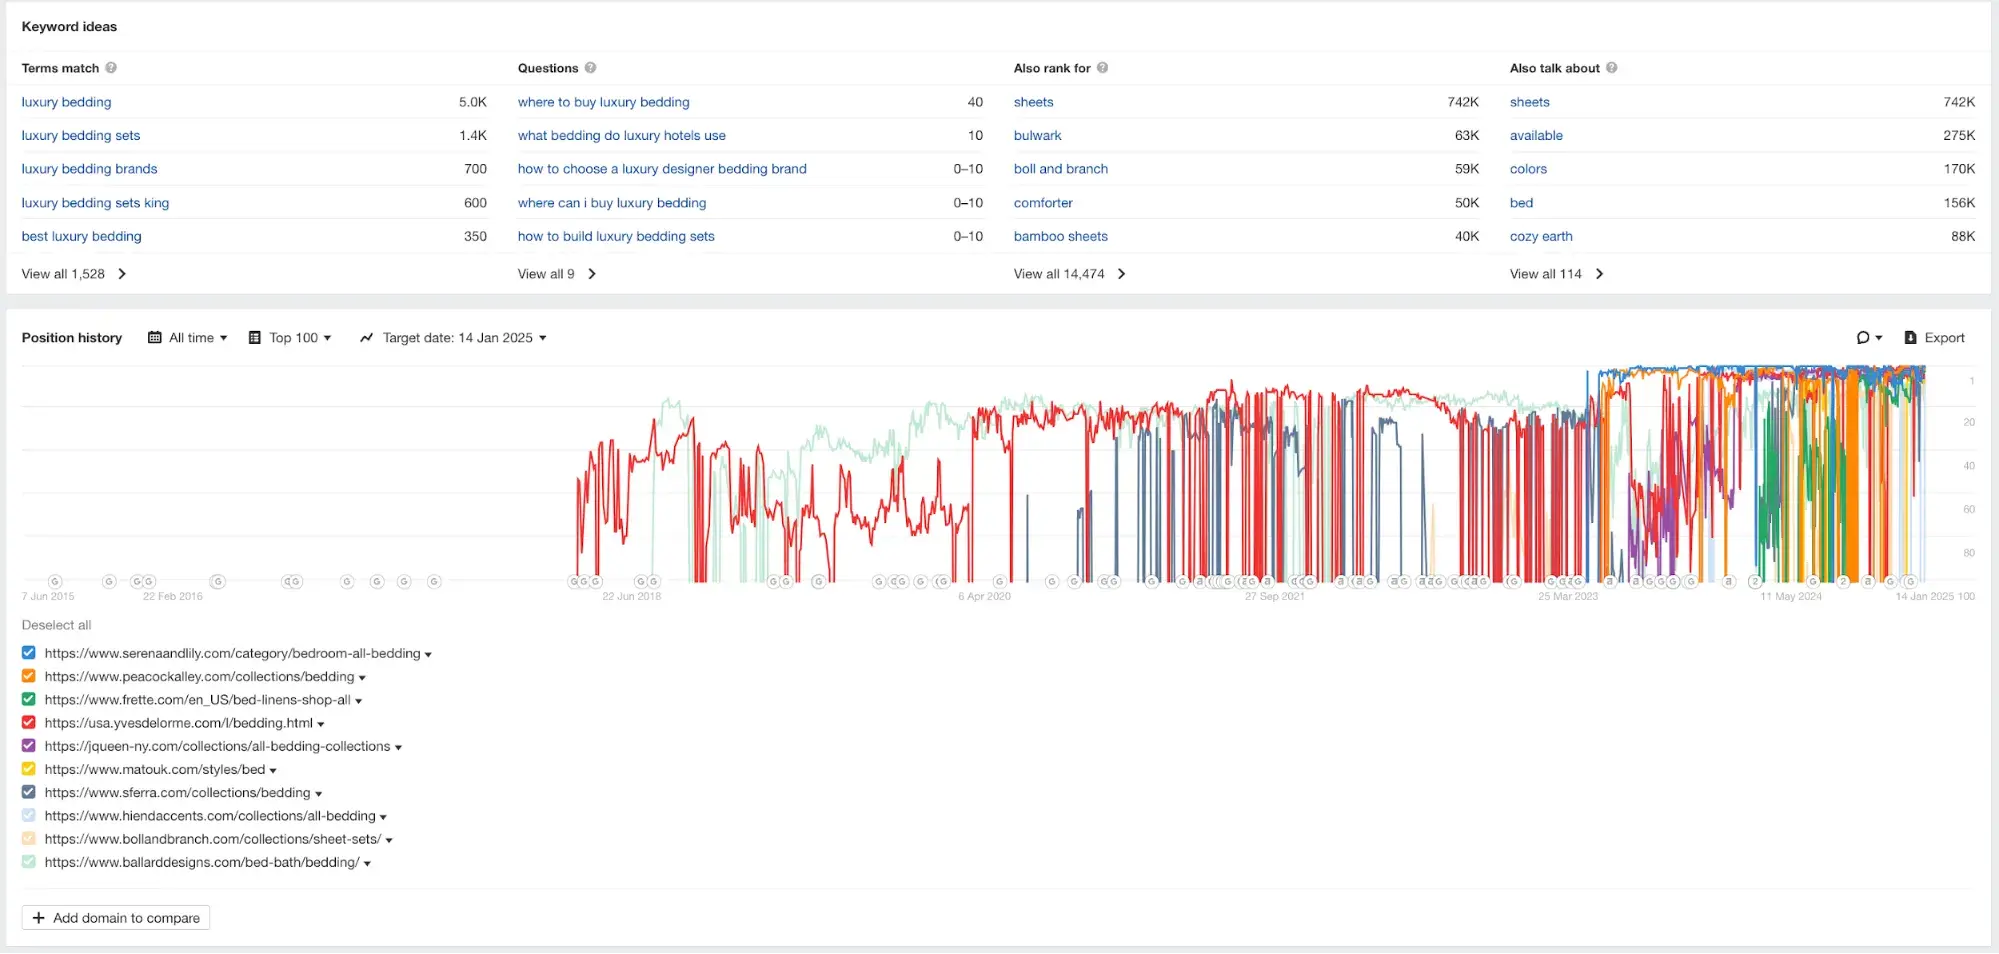Screen dimensions: 1999x954
Task: Click the trend line icon beside Target date
Action: click(x=366, y=338)
